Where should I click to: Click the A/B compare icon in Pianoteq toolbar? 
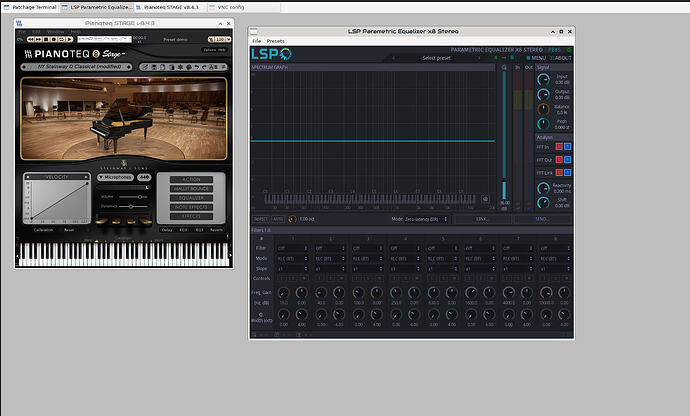213,66
